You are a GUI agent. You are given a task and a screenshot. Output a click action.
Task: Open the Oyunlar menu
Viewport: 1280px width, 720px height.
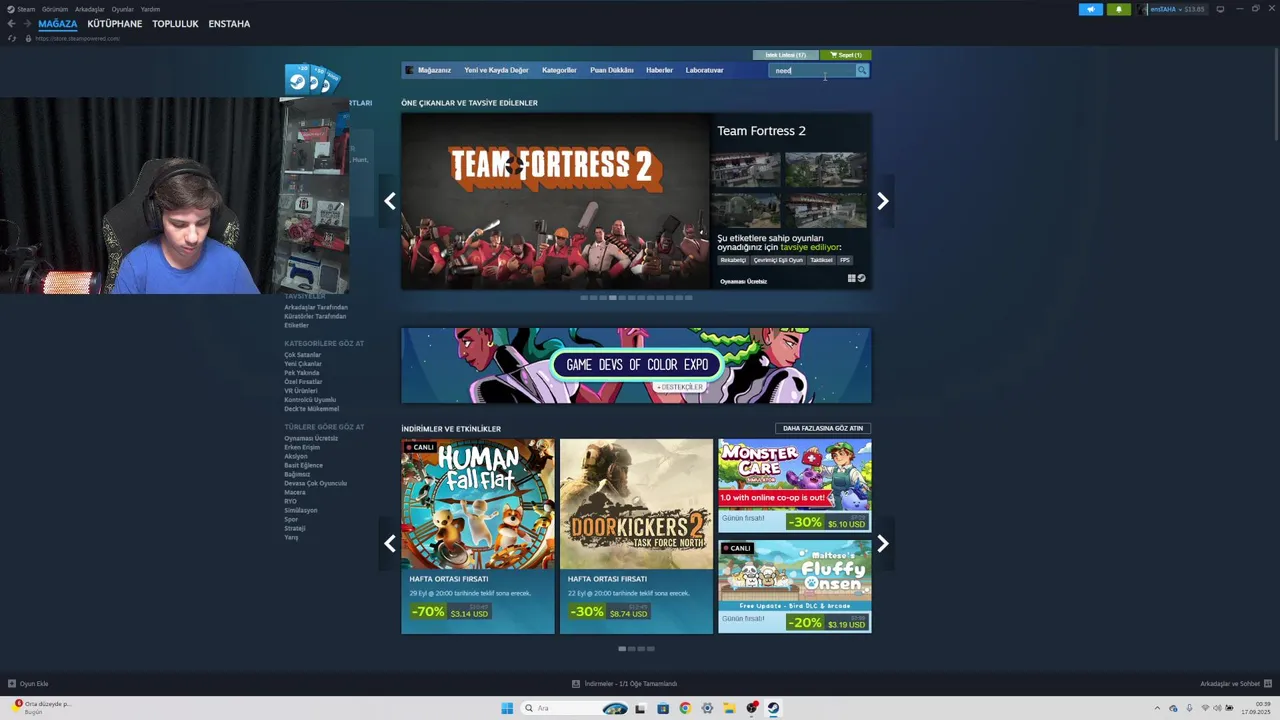tap(122, 9)
